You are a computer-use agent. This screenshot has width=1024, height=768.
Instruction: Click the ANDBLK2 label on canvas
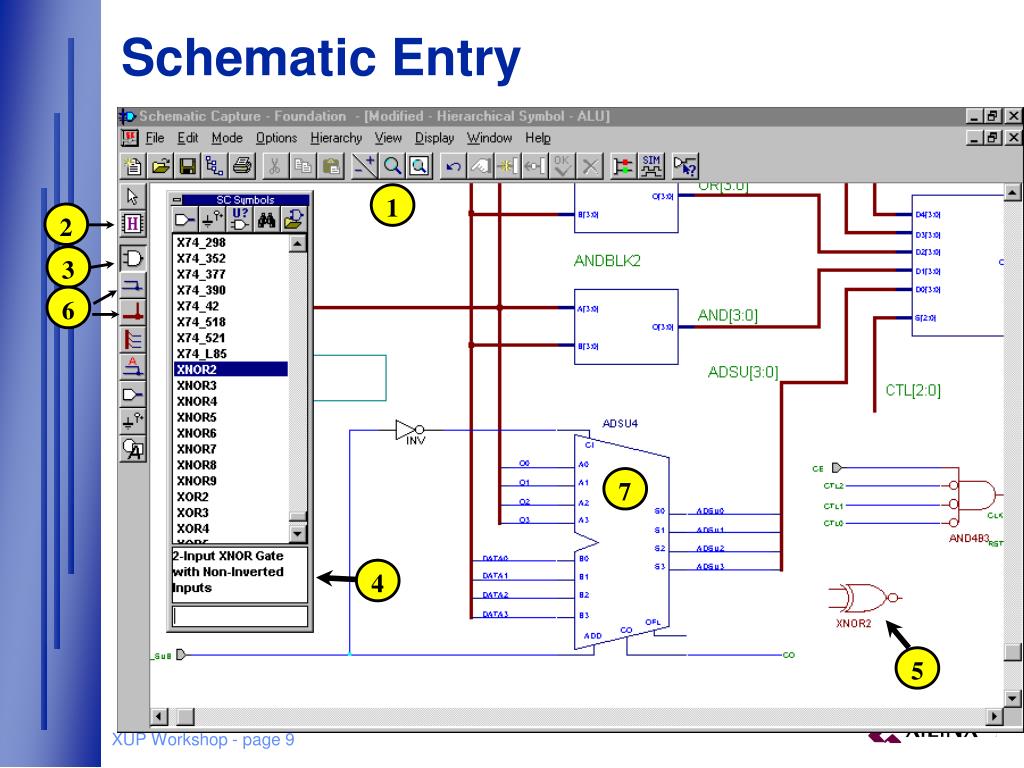pos(607,261)
